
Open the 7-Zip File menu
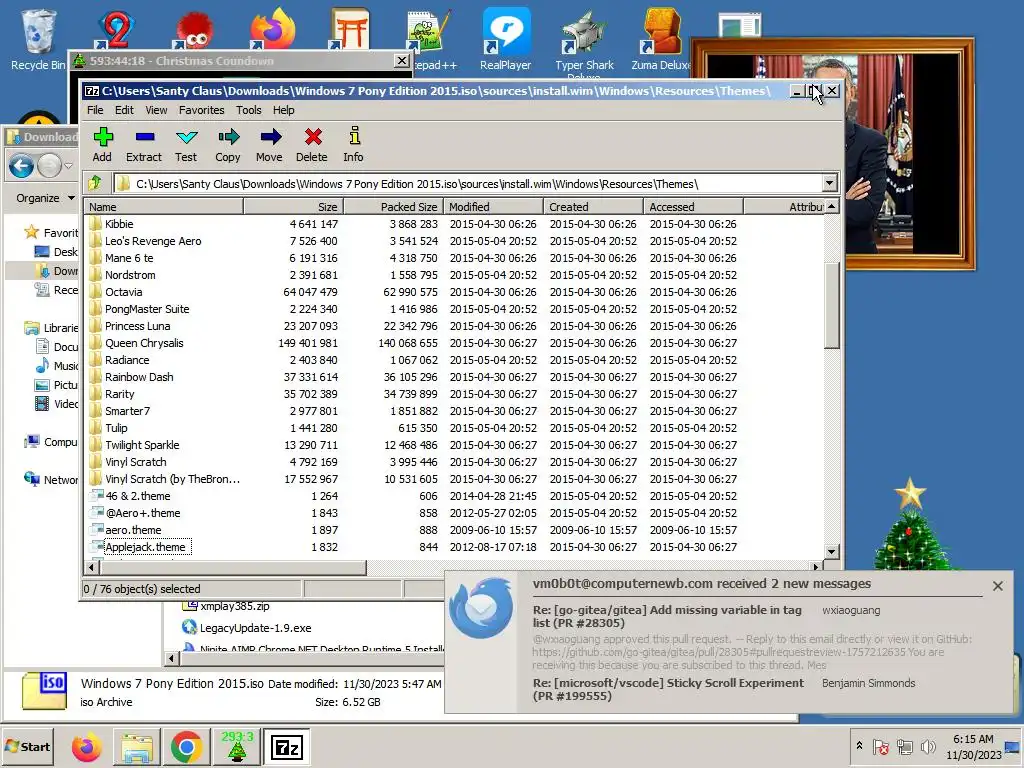click(x=95, y=110)
